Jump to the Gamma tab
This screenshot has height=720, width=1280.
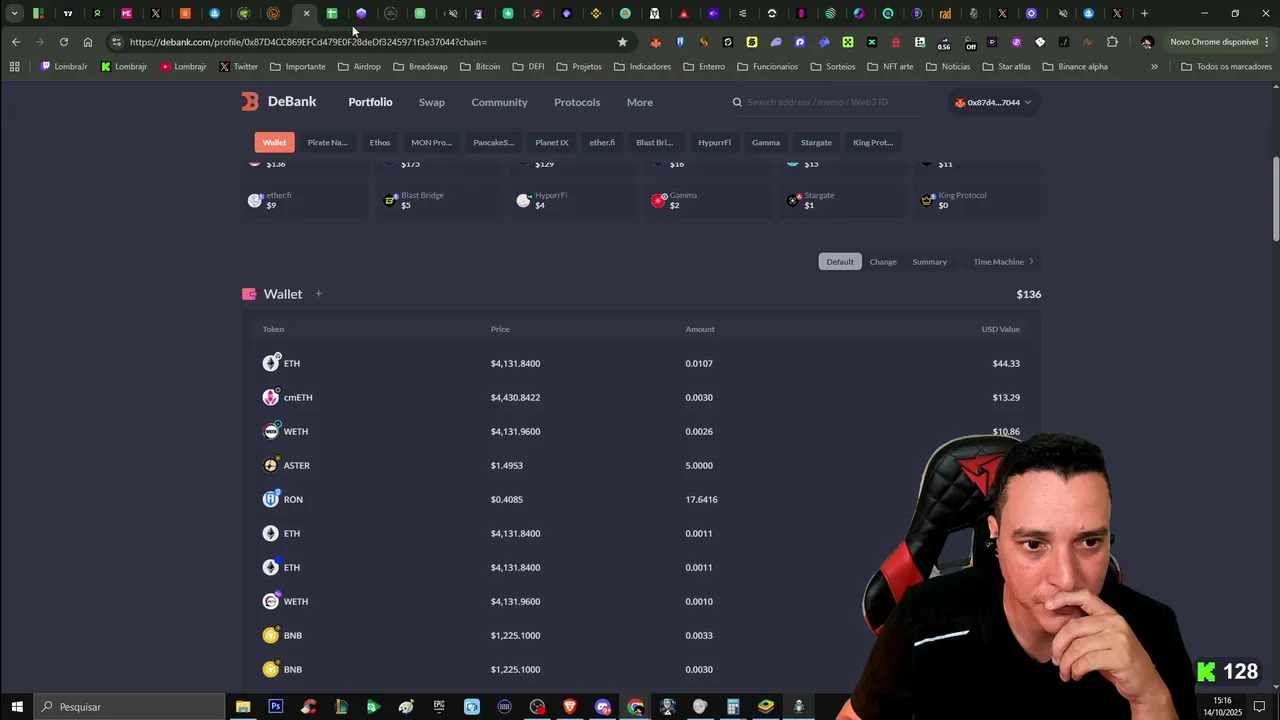point(766,142)
